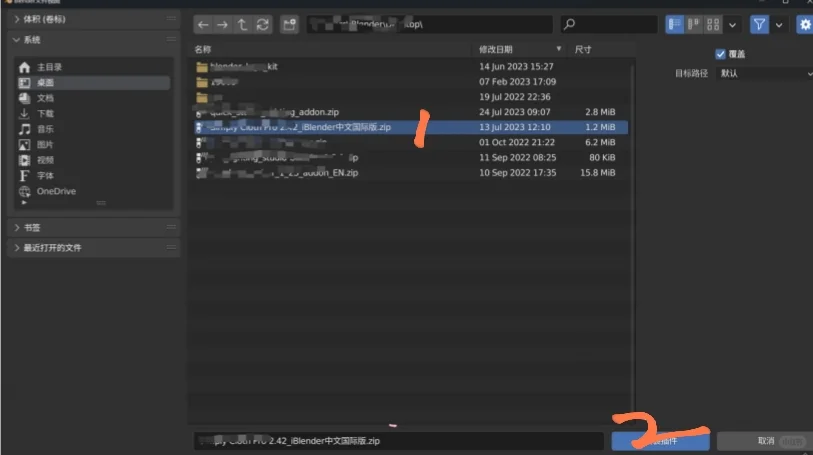Expand the 体积 (卷标) volumes panel
The height and width of the screenshot is (455, 813).
(93, 19)
